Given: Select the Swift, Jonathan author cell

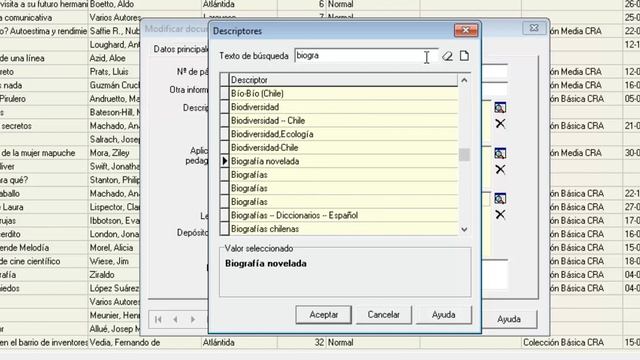Looking at the screenshot, I should 114,166.
